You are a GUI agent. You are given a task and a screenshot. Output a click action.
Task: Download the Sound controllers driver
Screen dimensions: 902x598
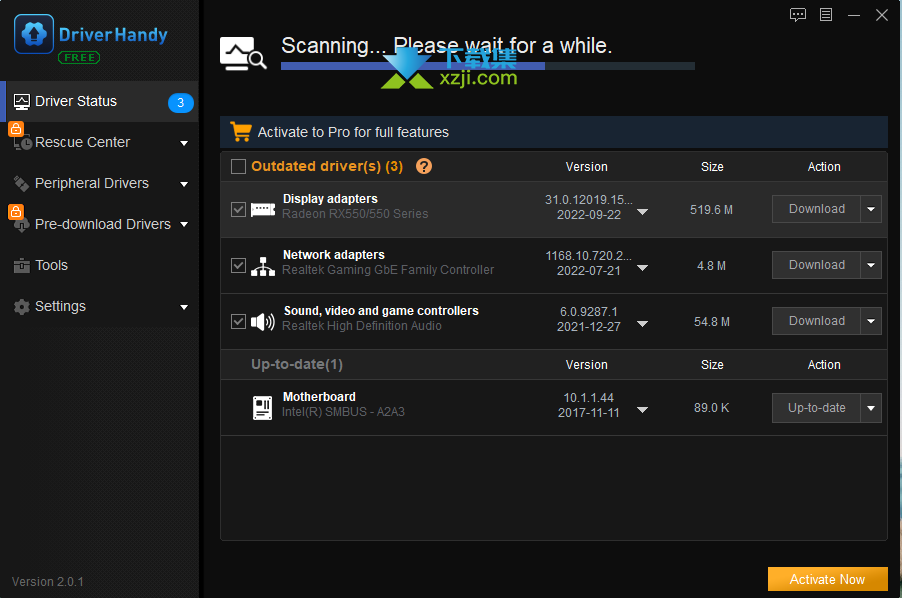point(816,321)
